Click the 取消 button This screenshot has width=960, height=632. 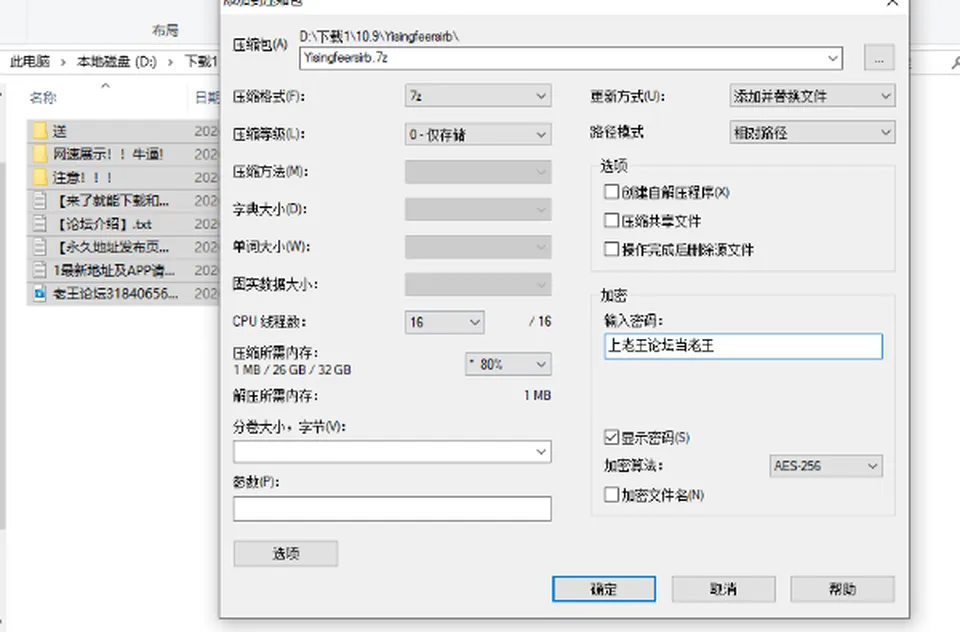(723, 589)
